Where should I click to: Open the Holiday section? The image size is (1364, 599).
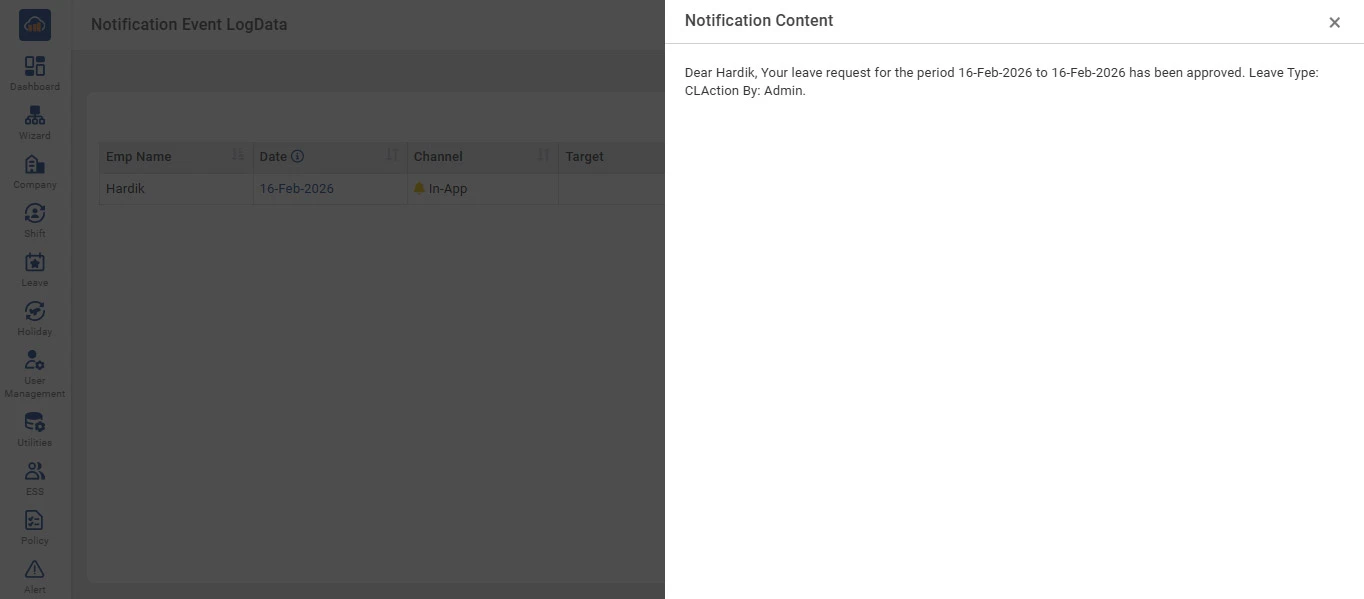click(x=35, y=312)
